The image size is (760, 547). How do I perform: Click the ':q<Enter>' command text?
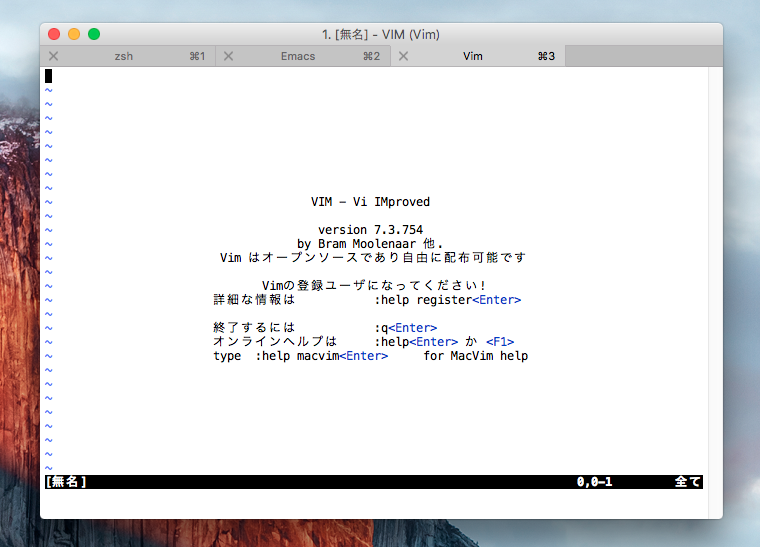(406, 328)
